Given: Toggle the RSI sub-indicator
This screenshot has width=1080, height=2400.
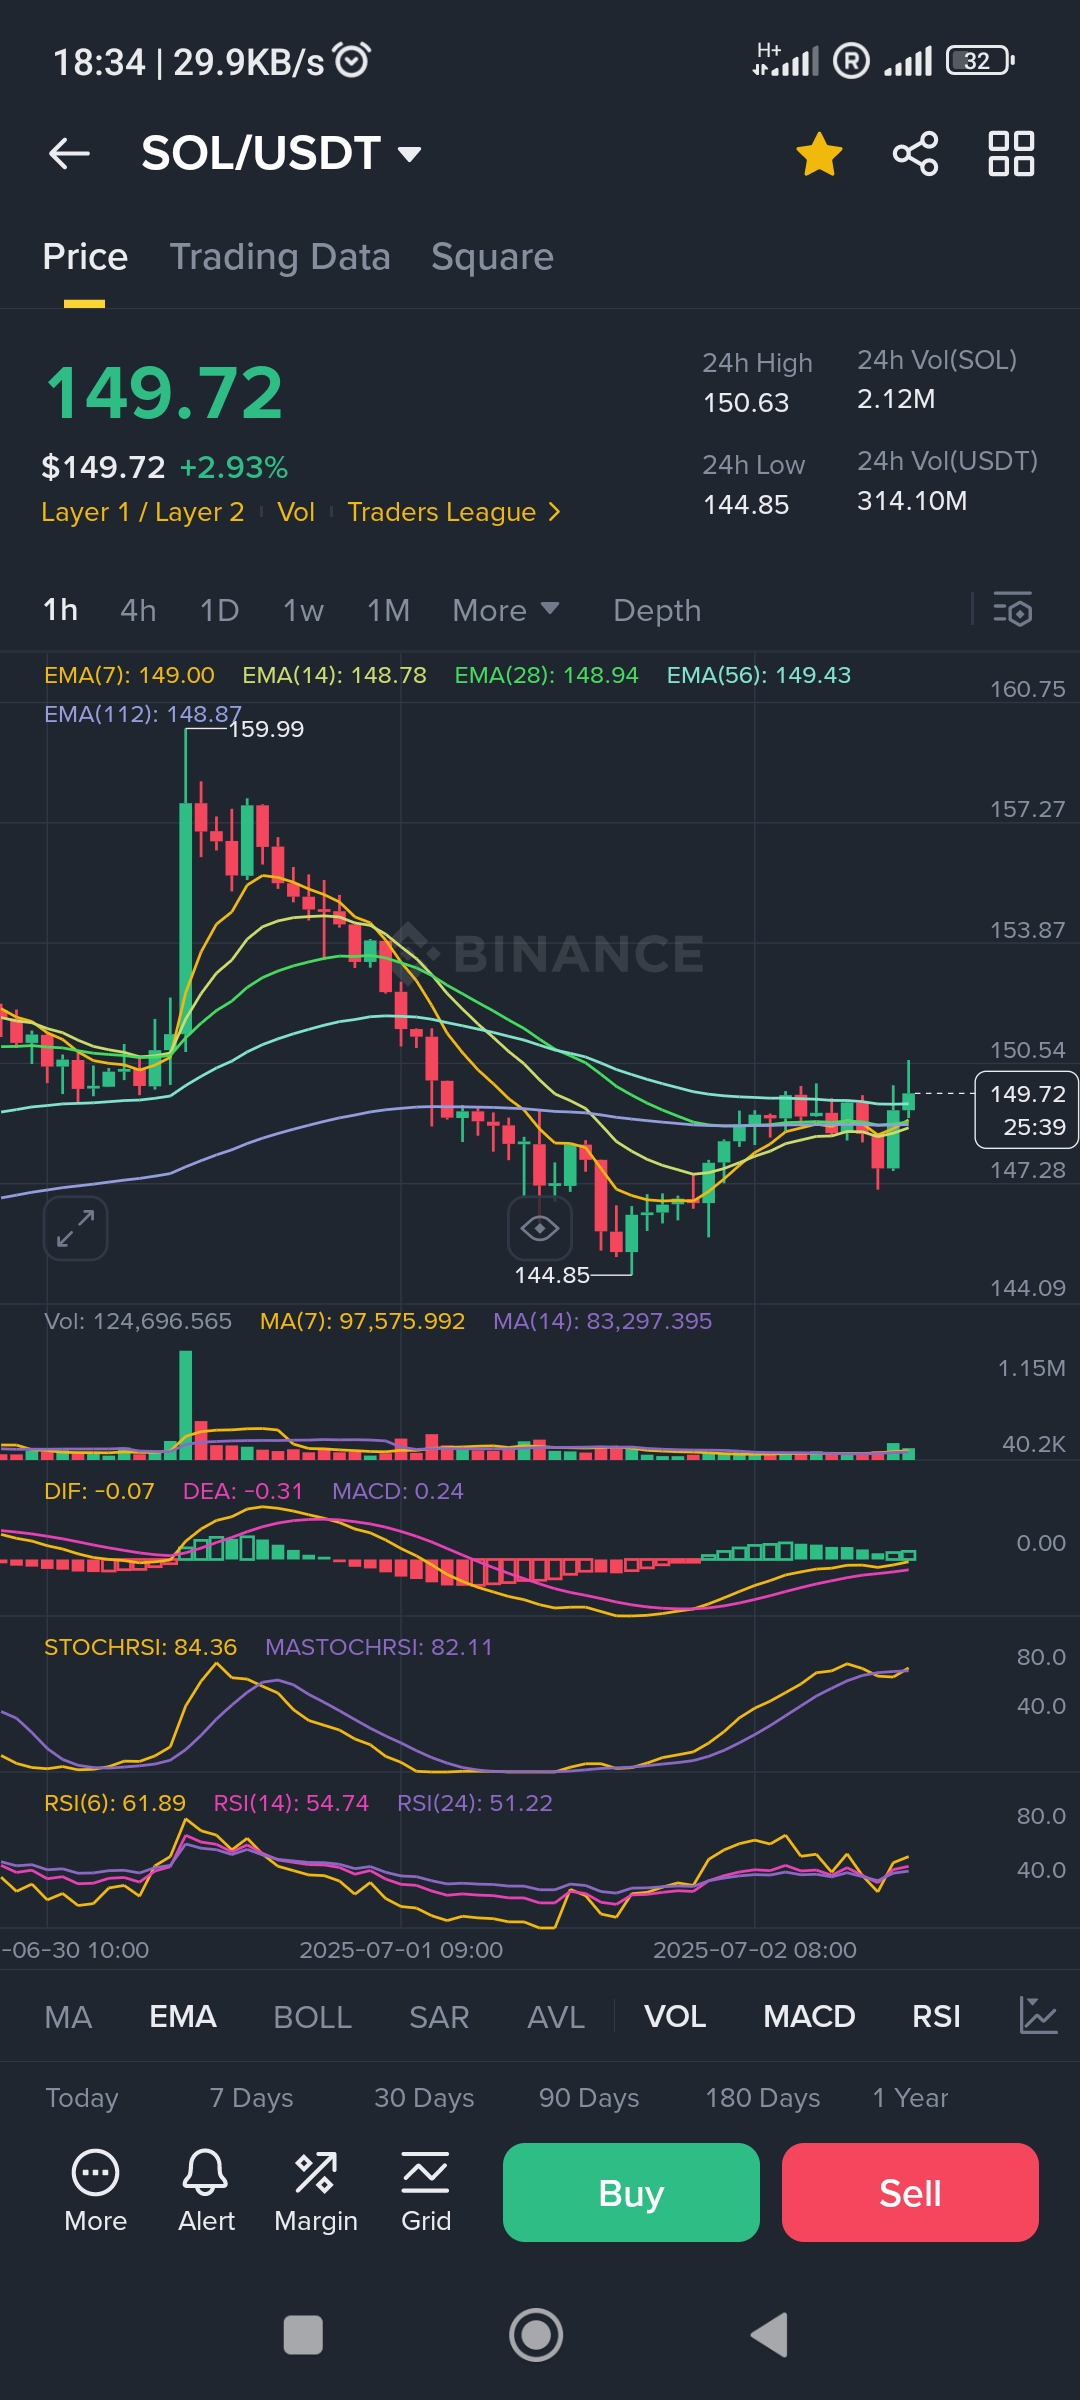Looking at the screenshot, I should pyautogui.click(x=936, y=2017).
